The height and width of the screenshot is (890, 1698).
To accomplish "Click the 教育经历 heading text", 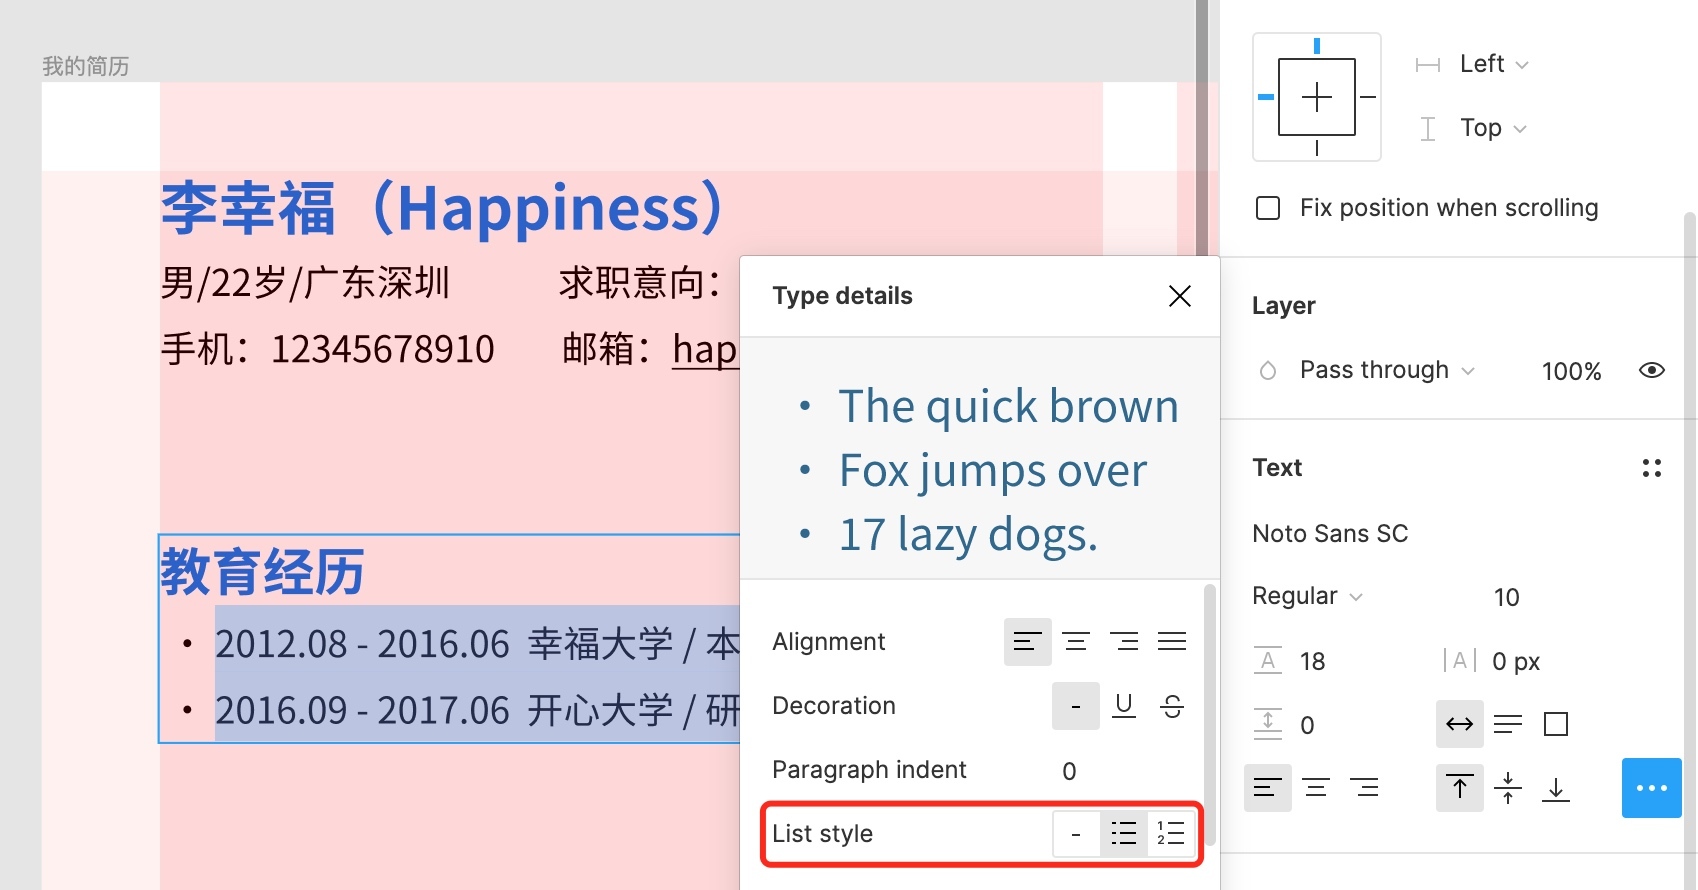I will pos(263,572).
